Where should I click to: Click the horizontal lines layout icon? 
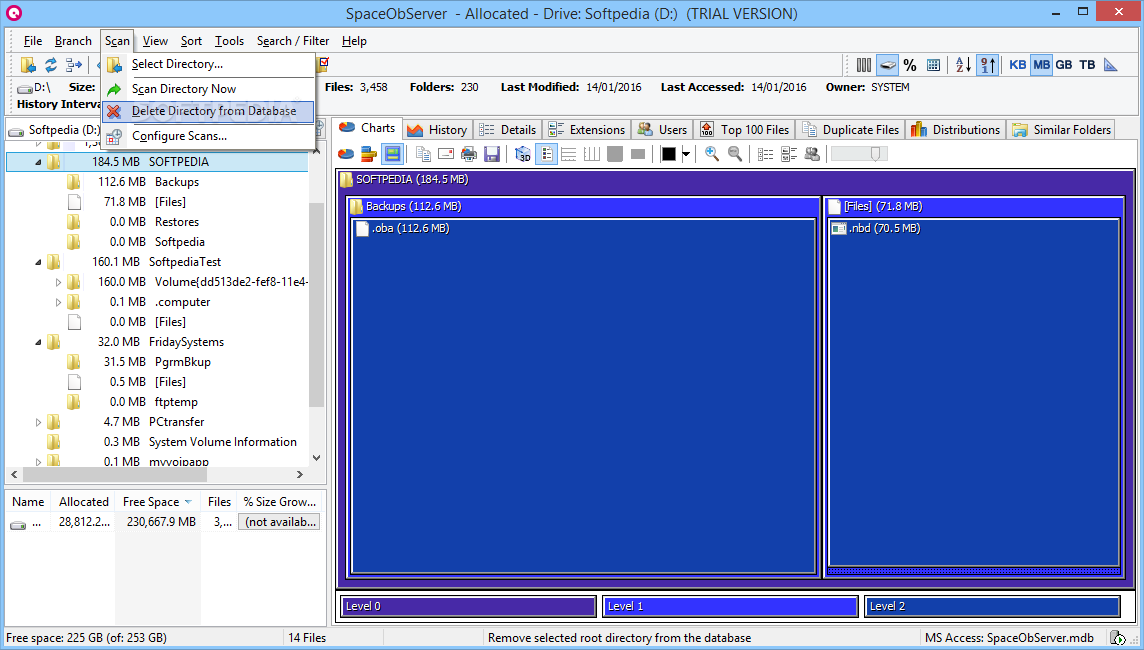(x=569, y=154)
